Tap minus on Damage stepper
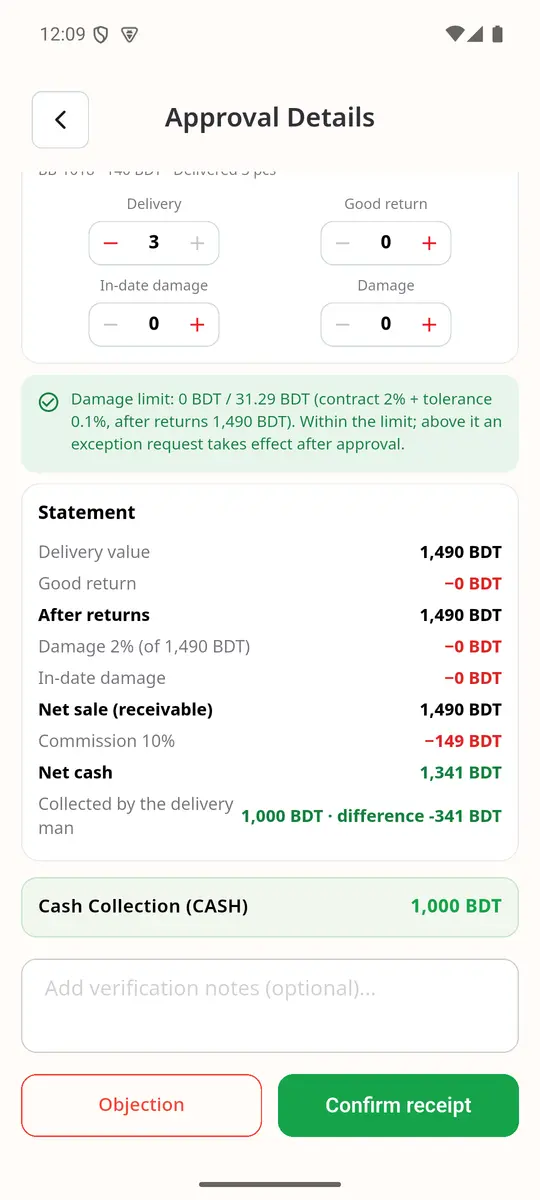The height and width of the screenshot is (1200, 540). [x=343, y=325]
